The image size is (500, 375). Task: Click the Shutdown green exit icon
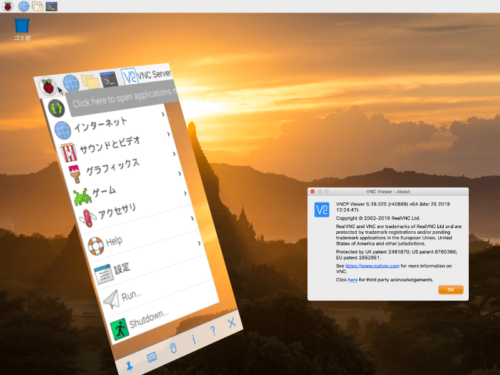[119, 329]
